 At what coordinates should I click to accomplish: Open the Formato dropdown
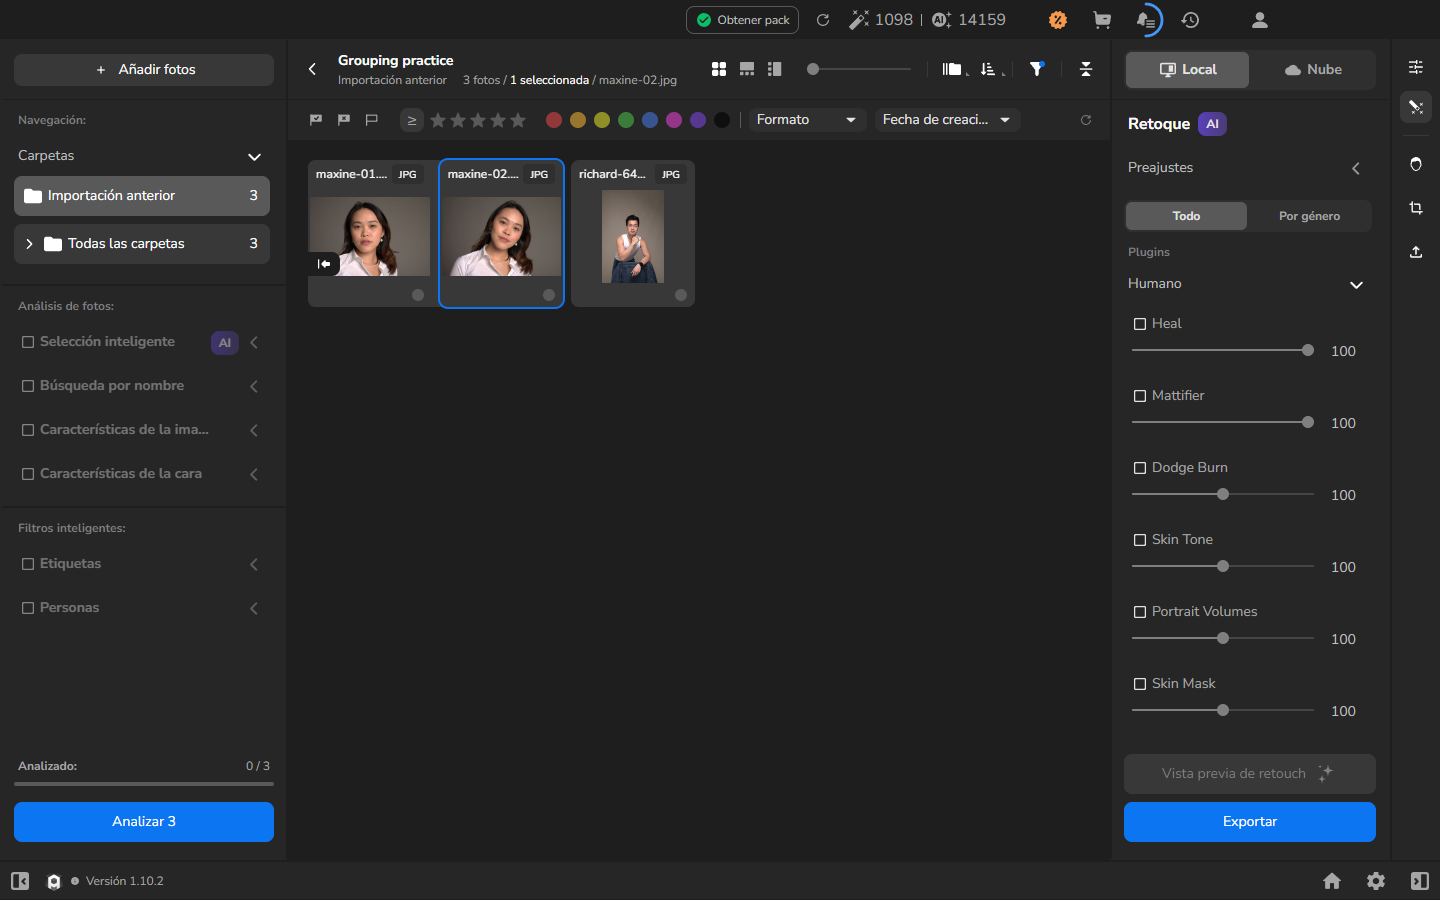[x=807, y=120]
